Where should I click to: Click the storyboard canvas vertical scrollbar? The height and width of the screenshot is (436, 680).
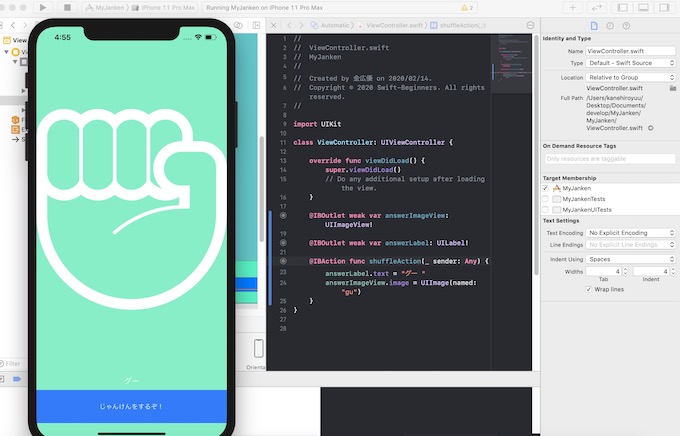262,189
